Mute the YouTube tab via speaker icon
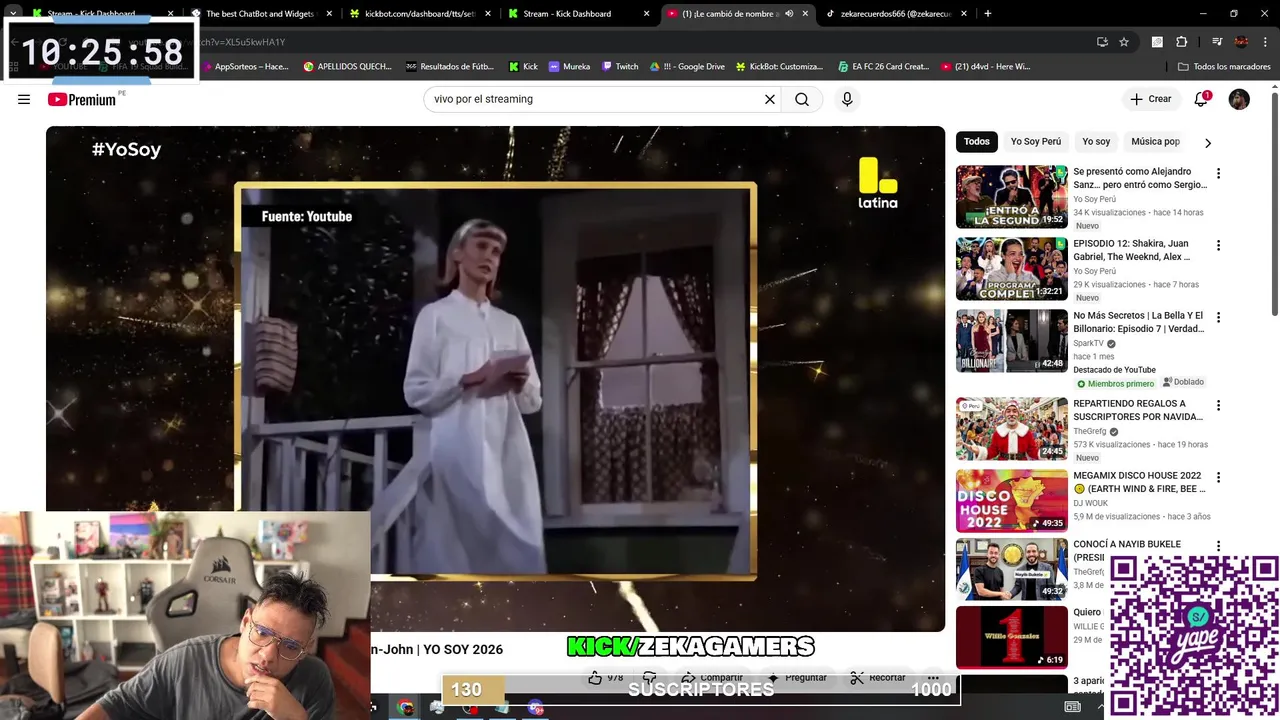The image size is (1280, 720). [789, 14]
